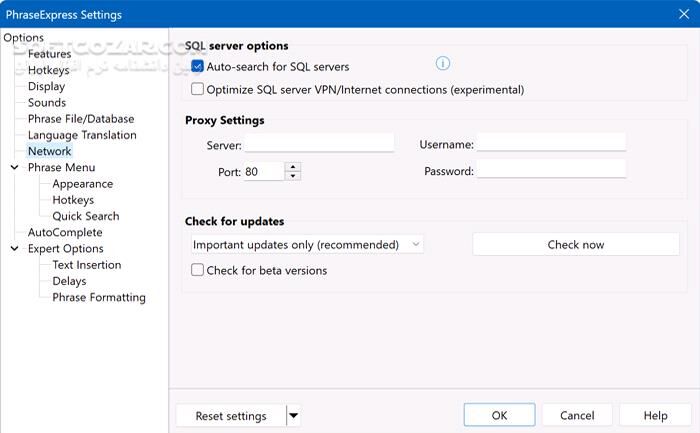The image size is (700, 433).
Task: Collapse the Expert Options tree node
Action: 14,249
